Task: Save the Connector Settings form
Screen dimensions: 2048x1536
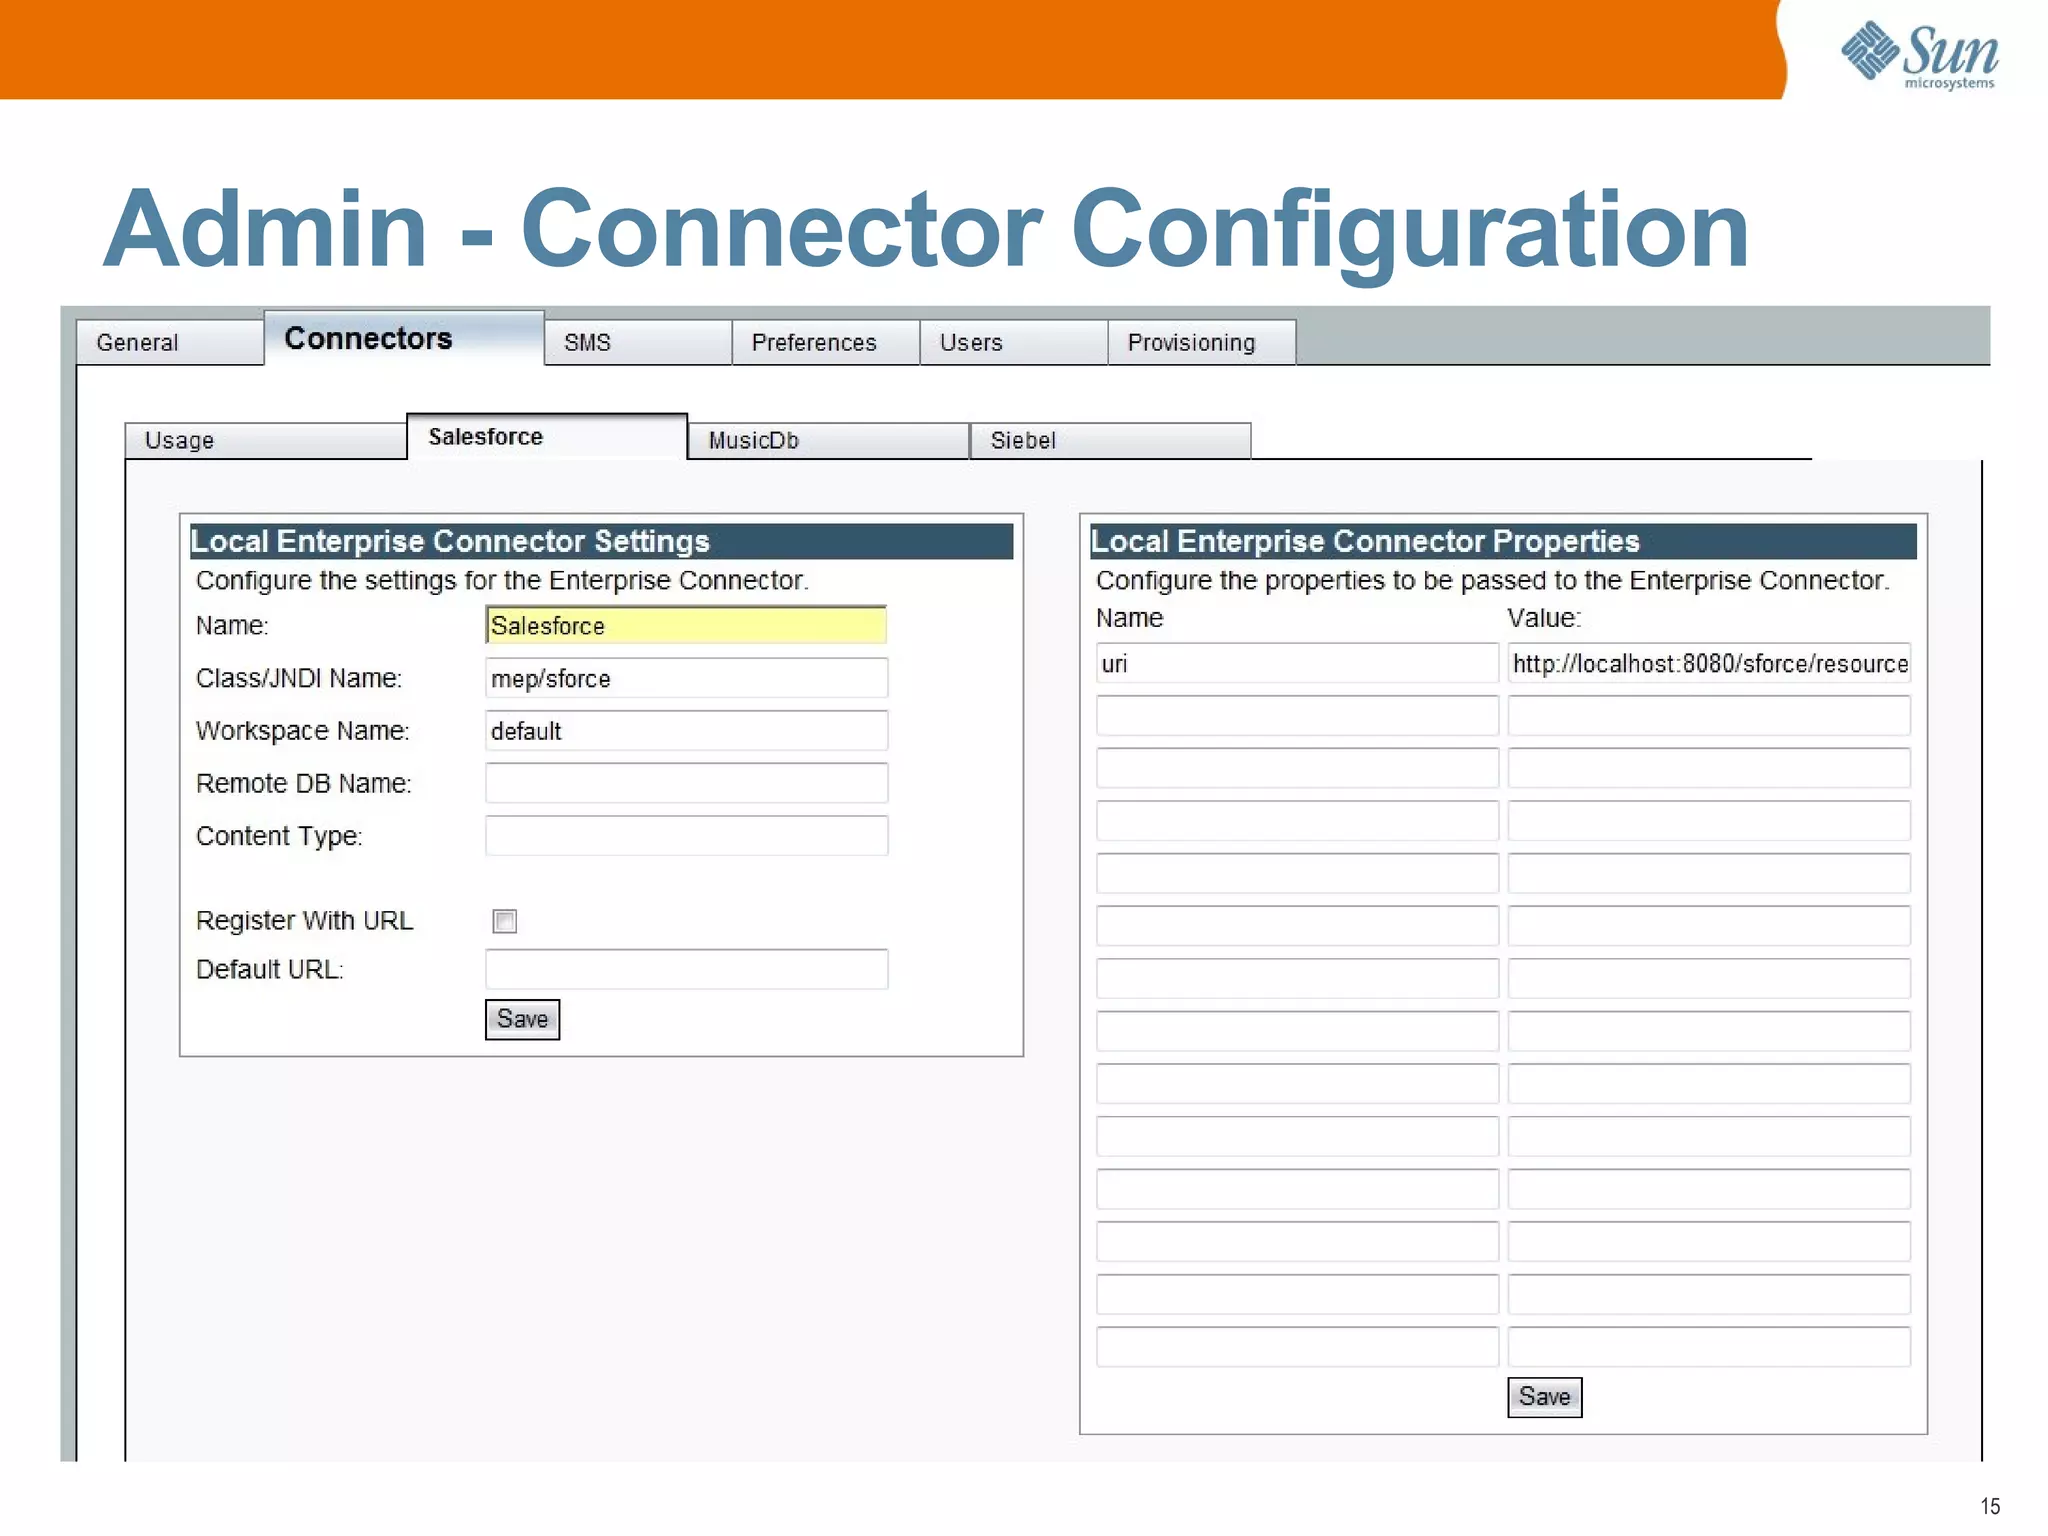Action: click(522, 1019)
